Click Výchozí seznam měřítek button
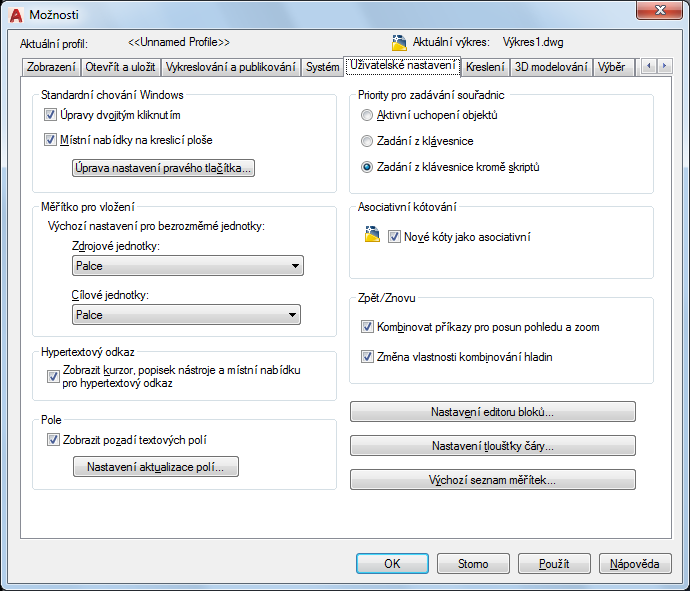Image resolution: width=690 pixels, height=591 pixels. click(493, 480)
